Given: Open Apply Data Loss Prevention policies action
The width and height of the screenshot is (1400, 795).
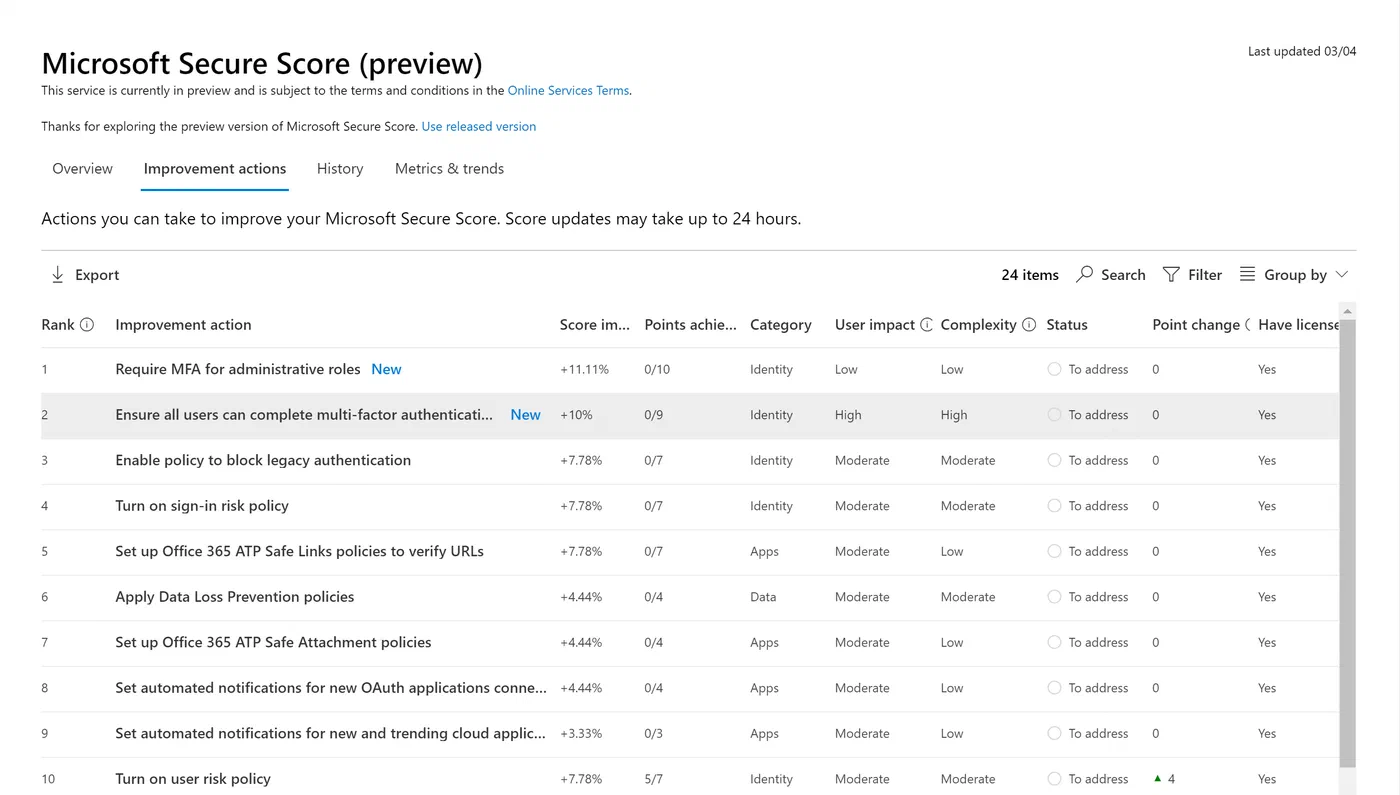Looking at the screenshot, I should click(x=235, y=596).
